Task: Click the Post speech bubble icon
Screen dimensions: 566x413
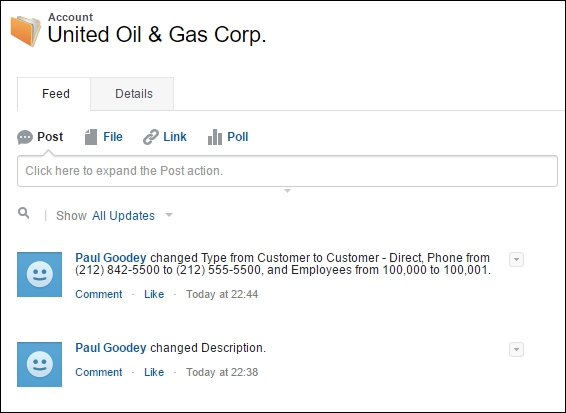Action: coord(25,137)
